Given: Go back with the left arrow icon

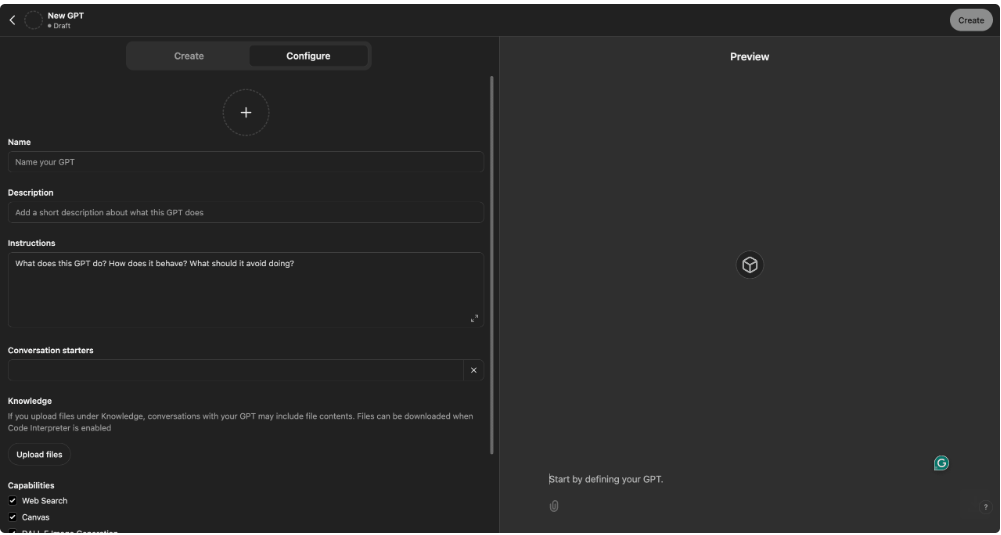Looking at the screenshot, I should 12,20.
